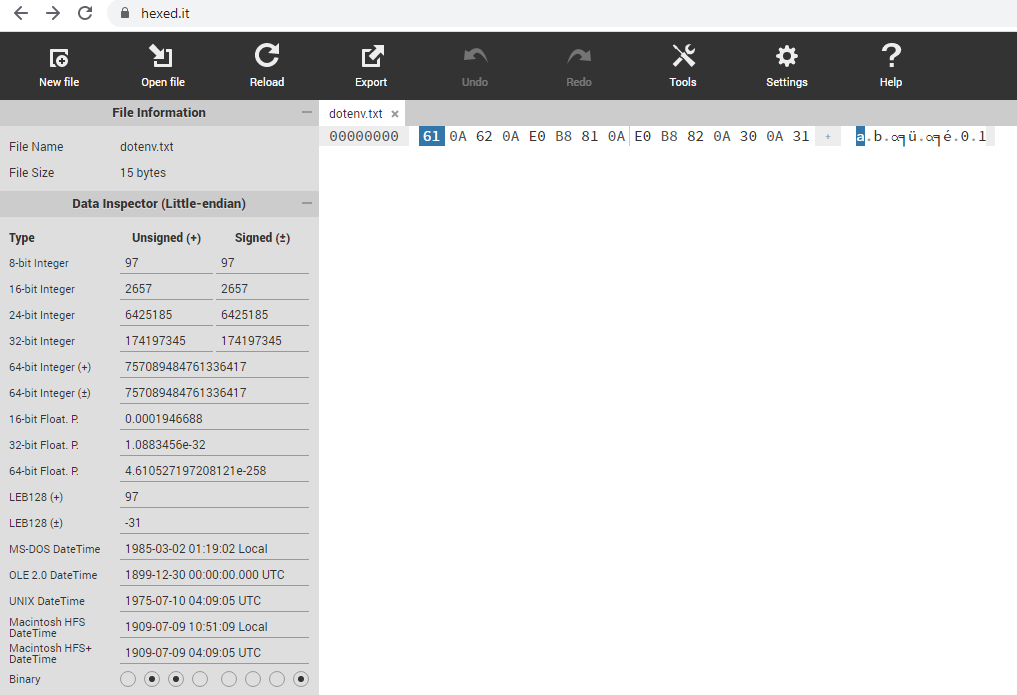Open Help question mark

click(x=891, y=58)
